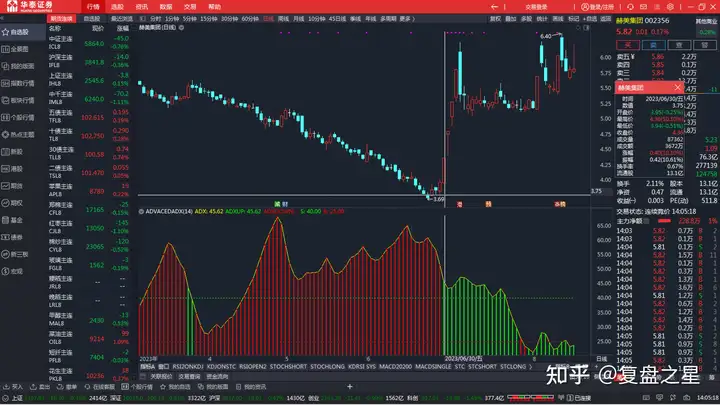Open 新三板 in left sidebar
The height and width of the screenshot is (405, 720).
tap(15, 254)
